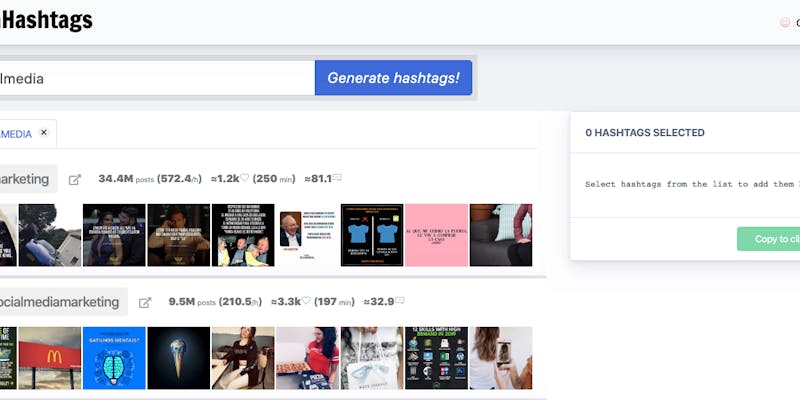Open the man on phone thumbnail
800x400 pixels.
coord(179,235)
